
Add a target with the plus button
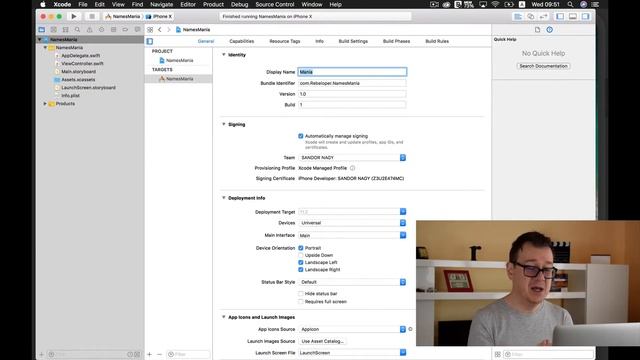click(x=149, y=354)
